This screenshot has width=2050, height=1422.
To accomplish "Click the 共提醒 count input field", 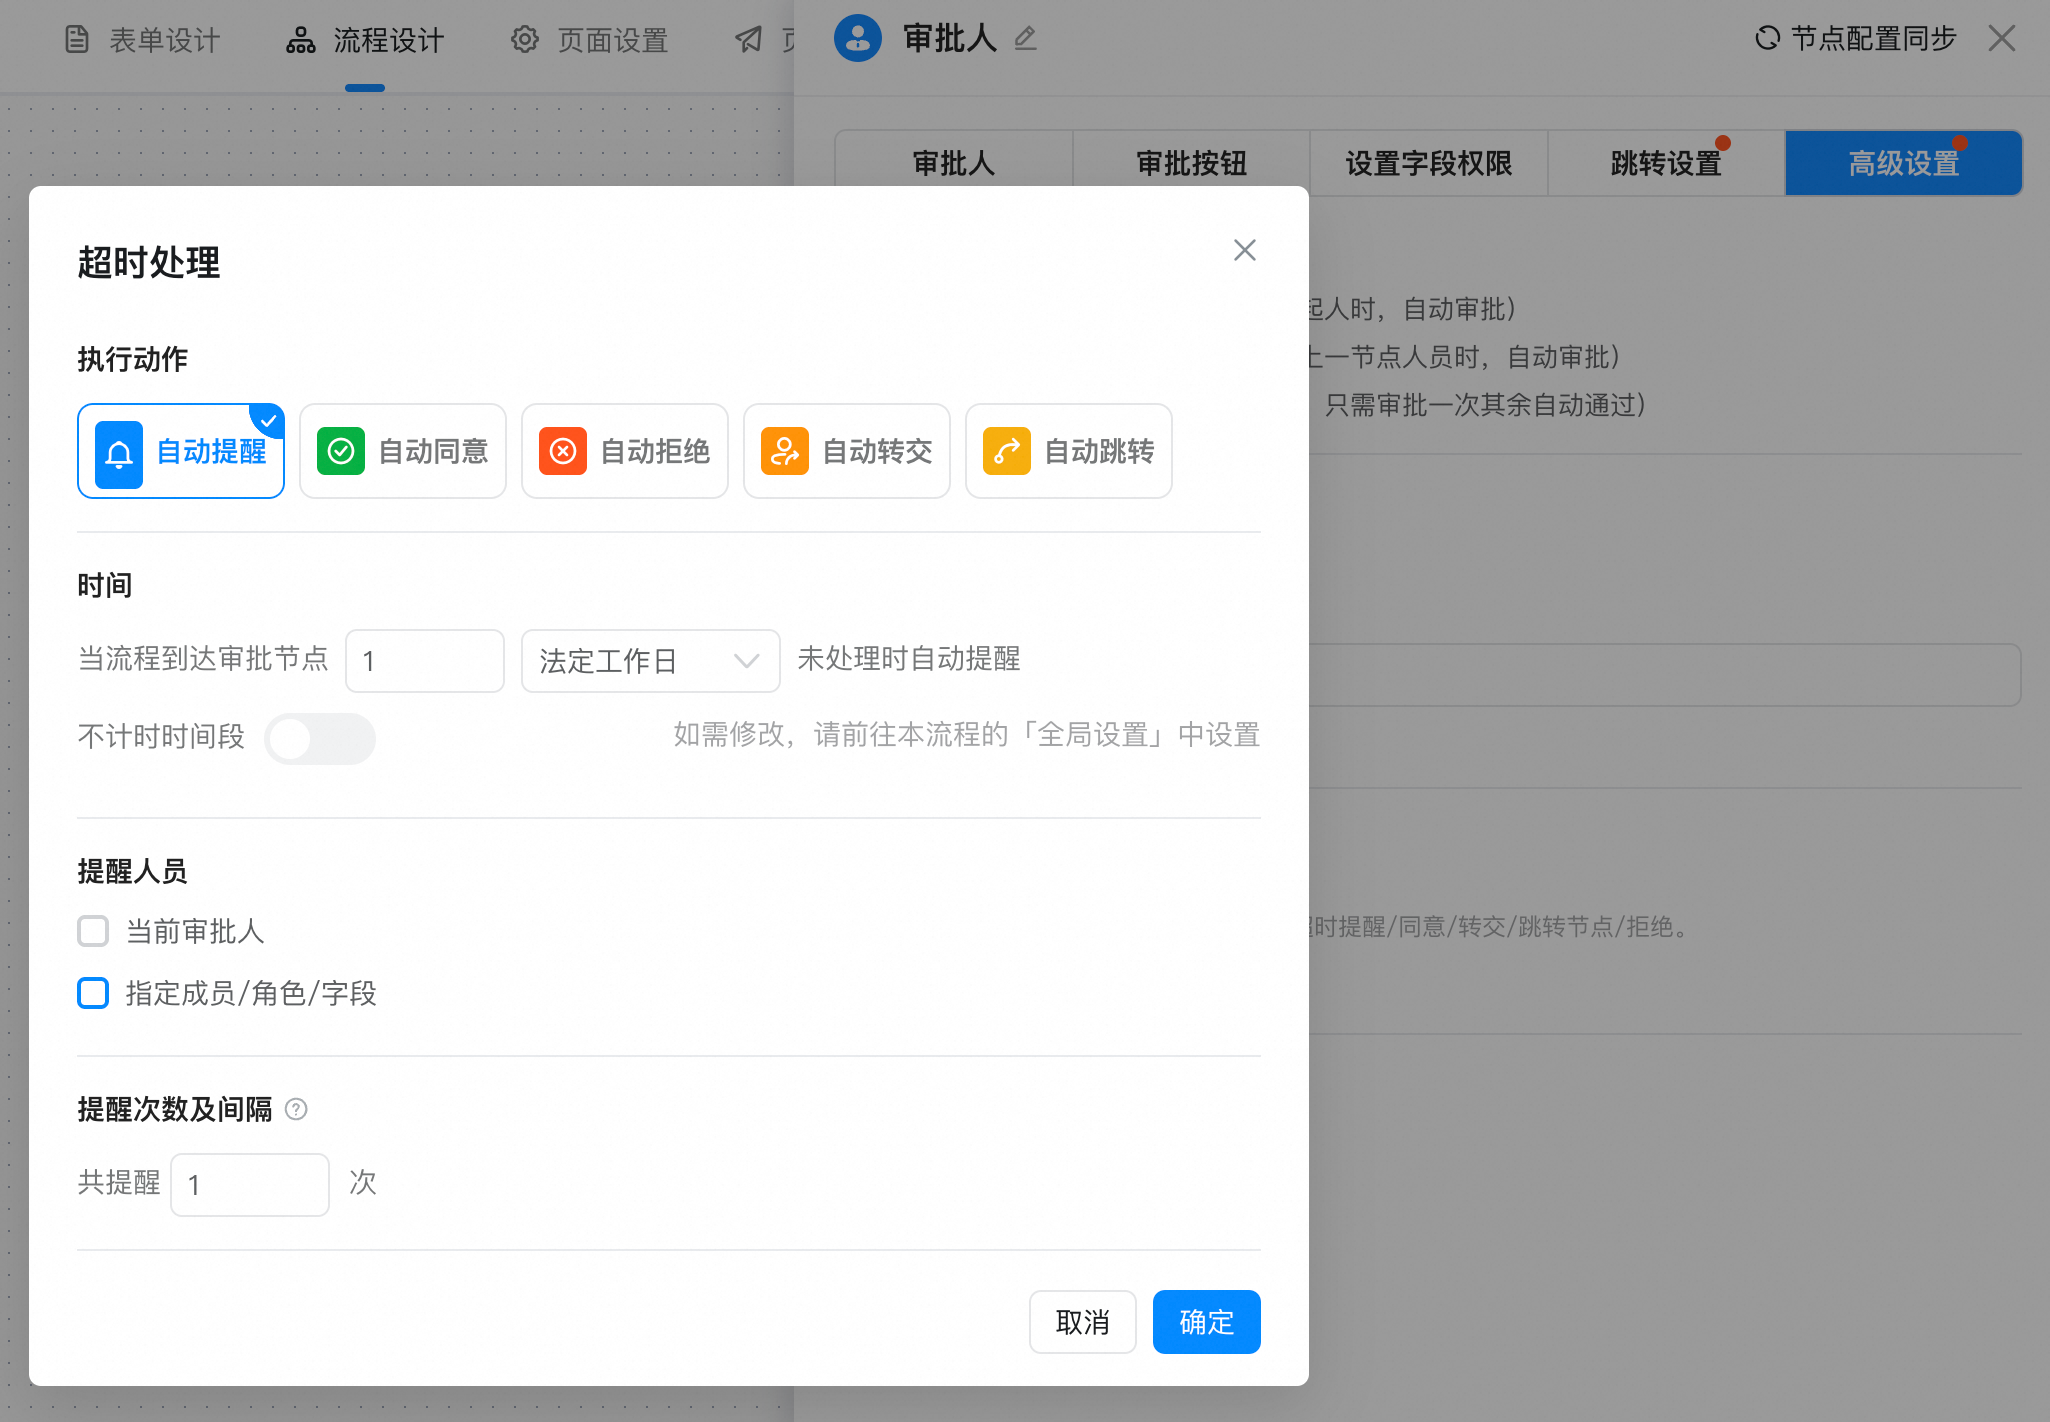I will [250, 1185].
